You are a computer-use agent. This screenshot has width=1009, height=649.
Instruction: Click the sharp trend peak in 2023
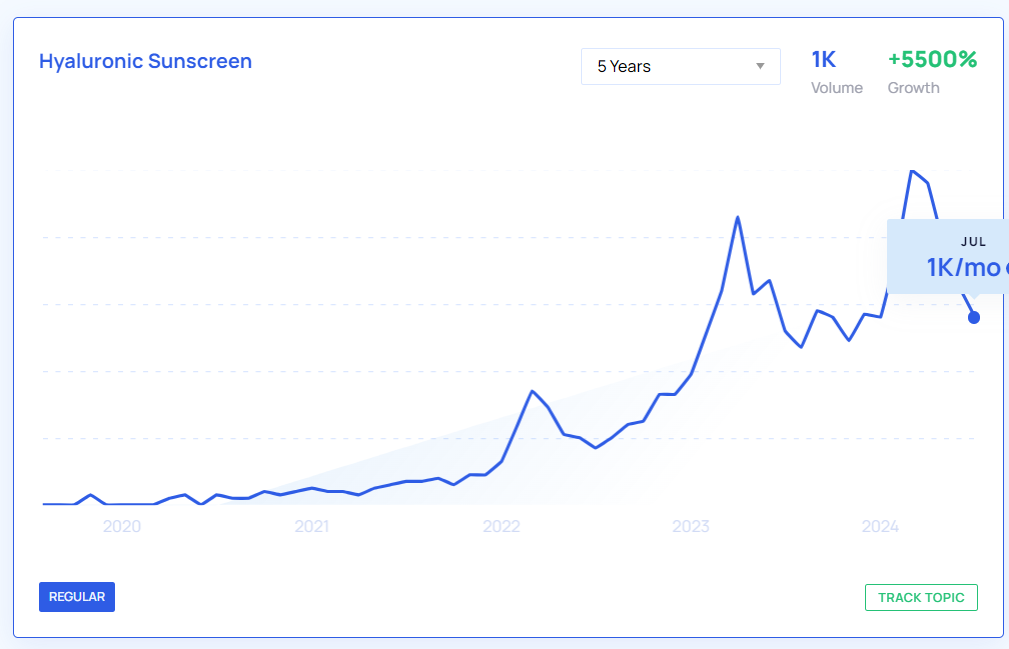737,217
